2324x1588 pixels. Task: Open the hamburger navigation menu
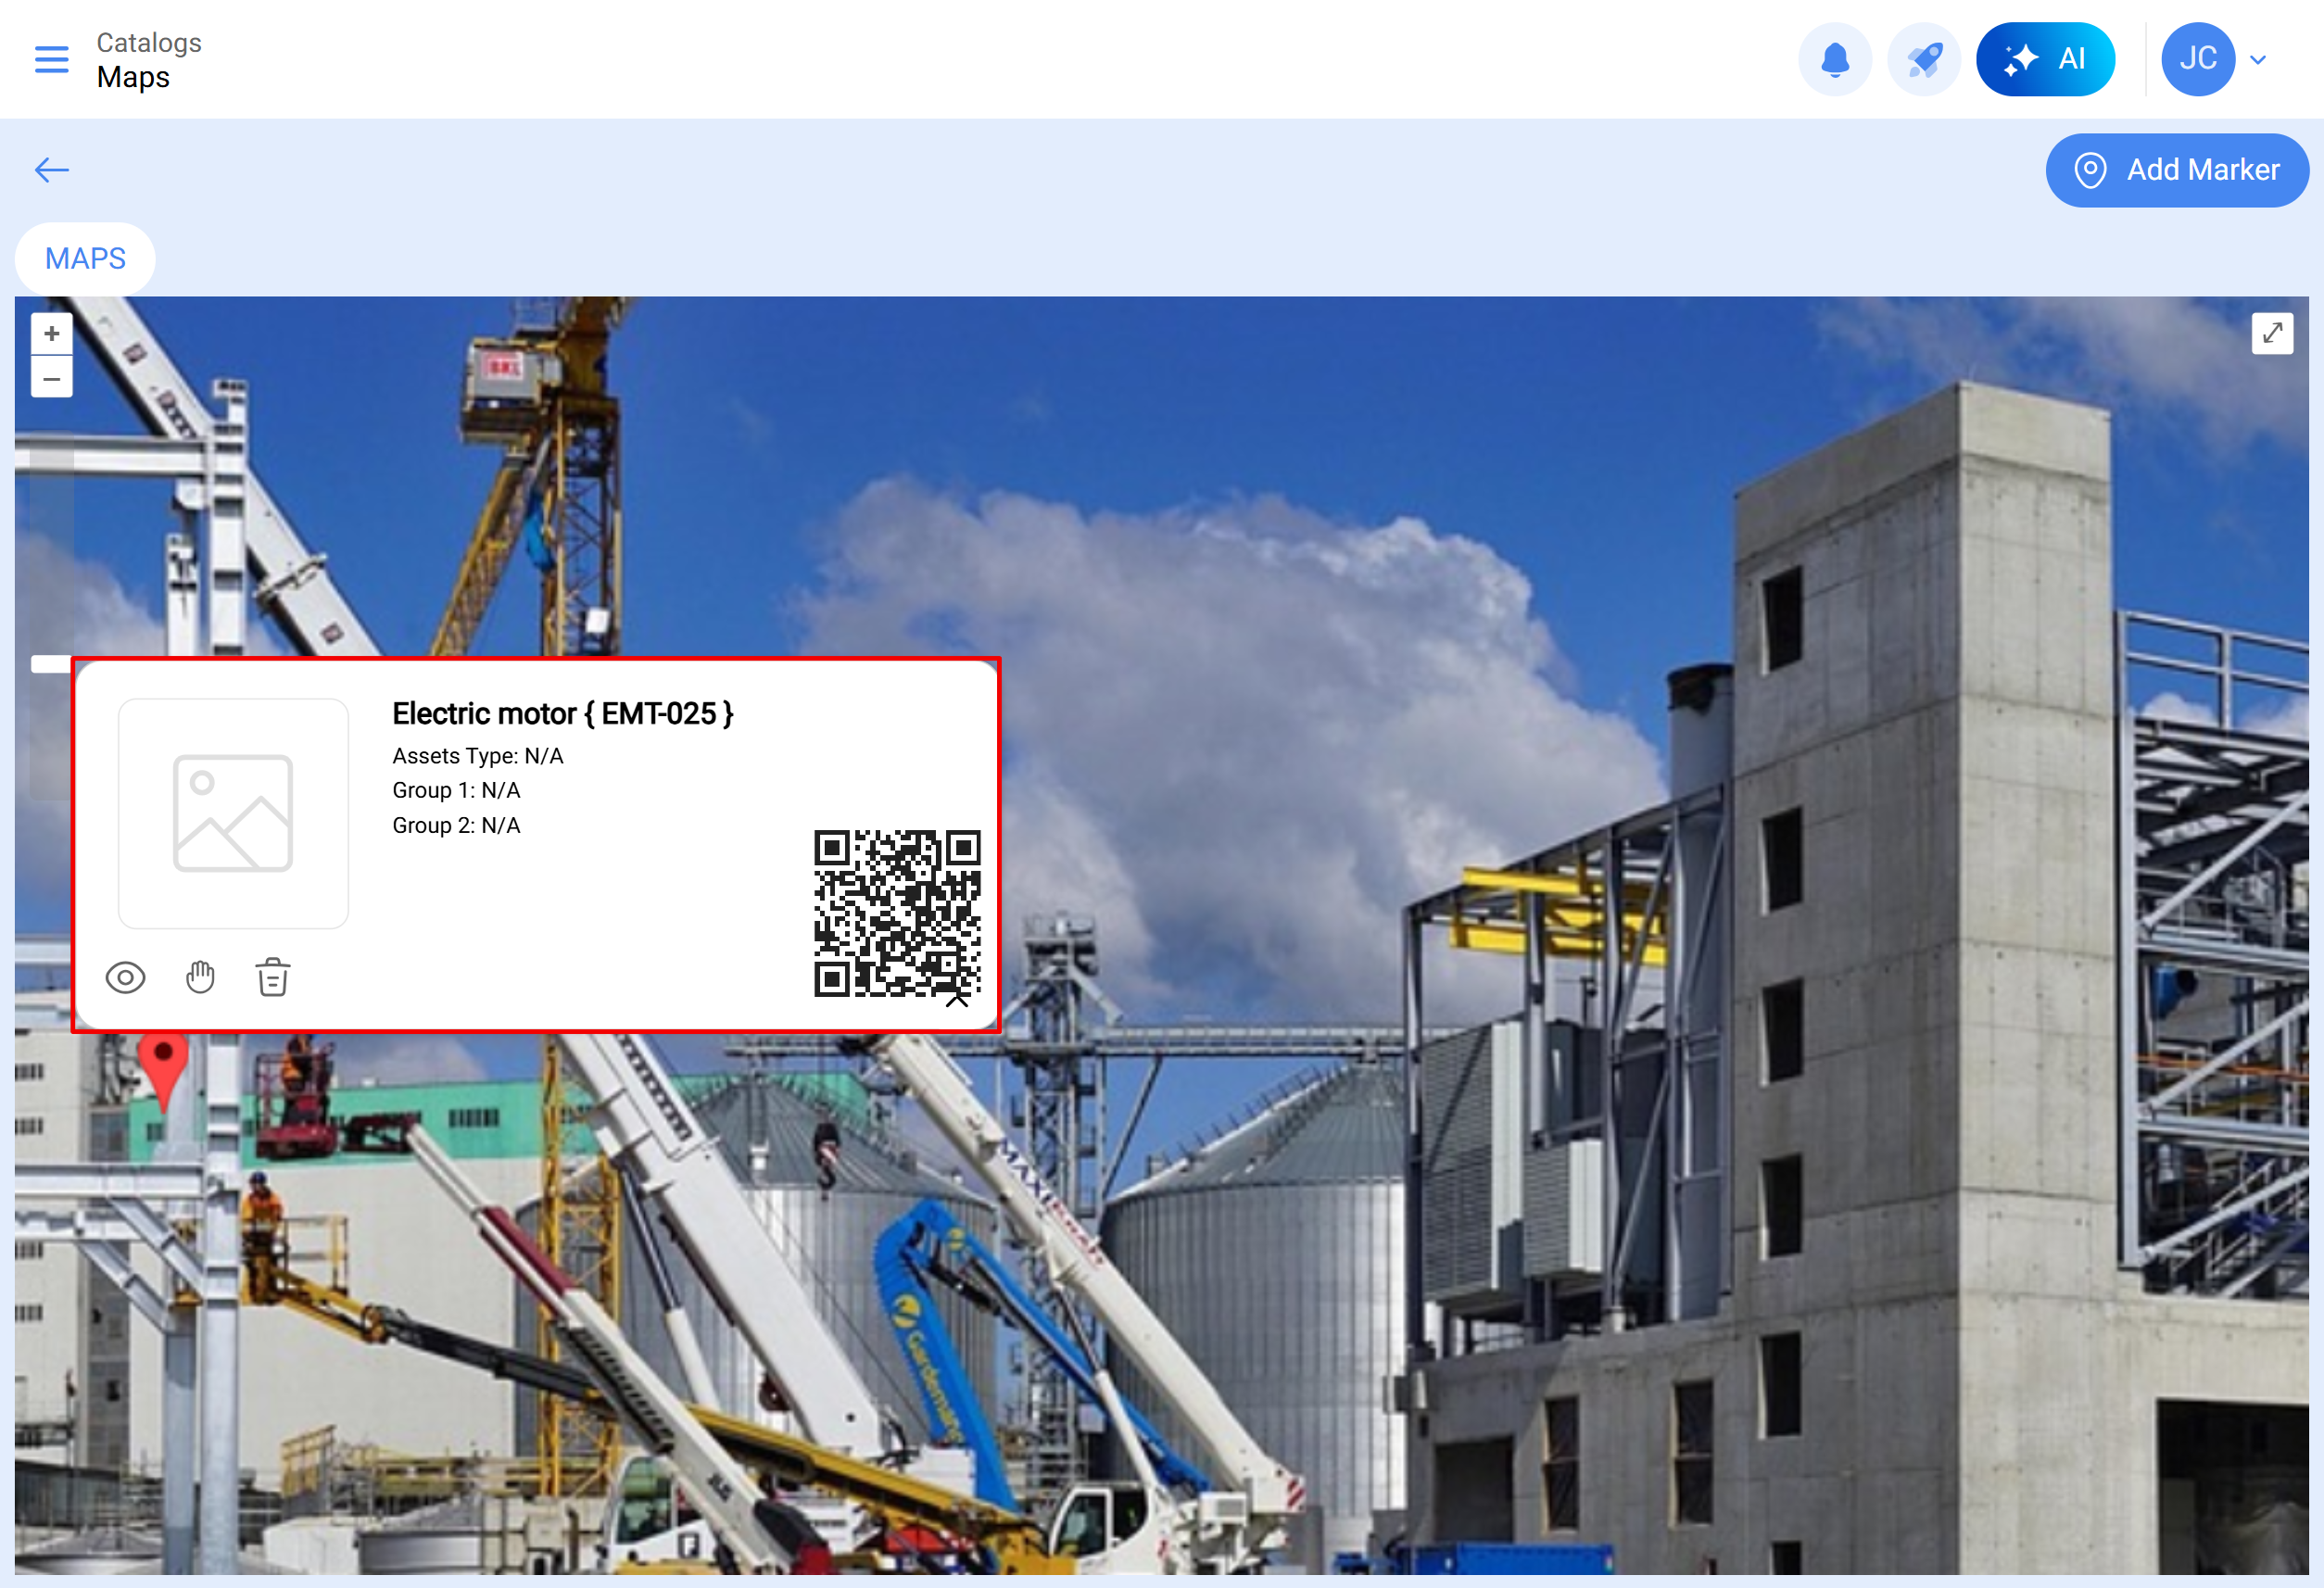pos(52,59)
